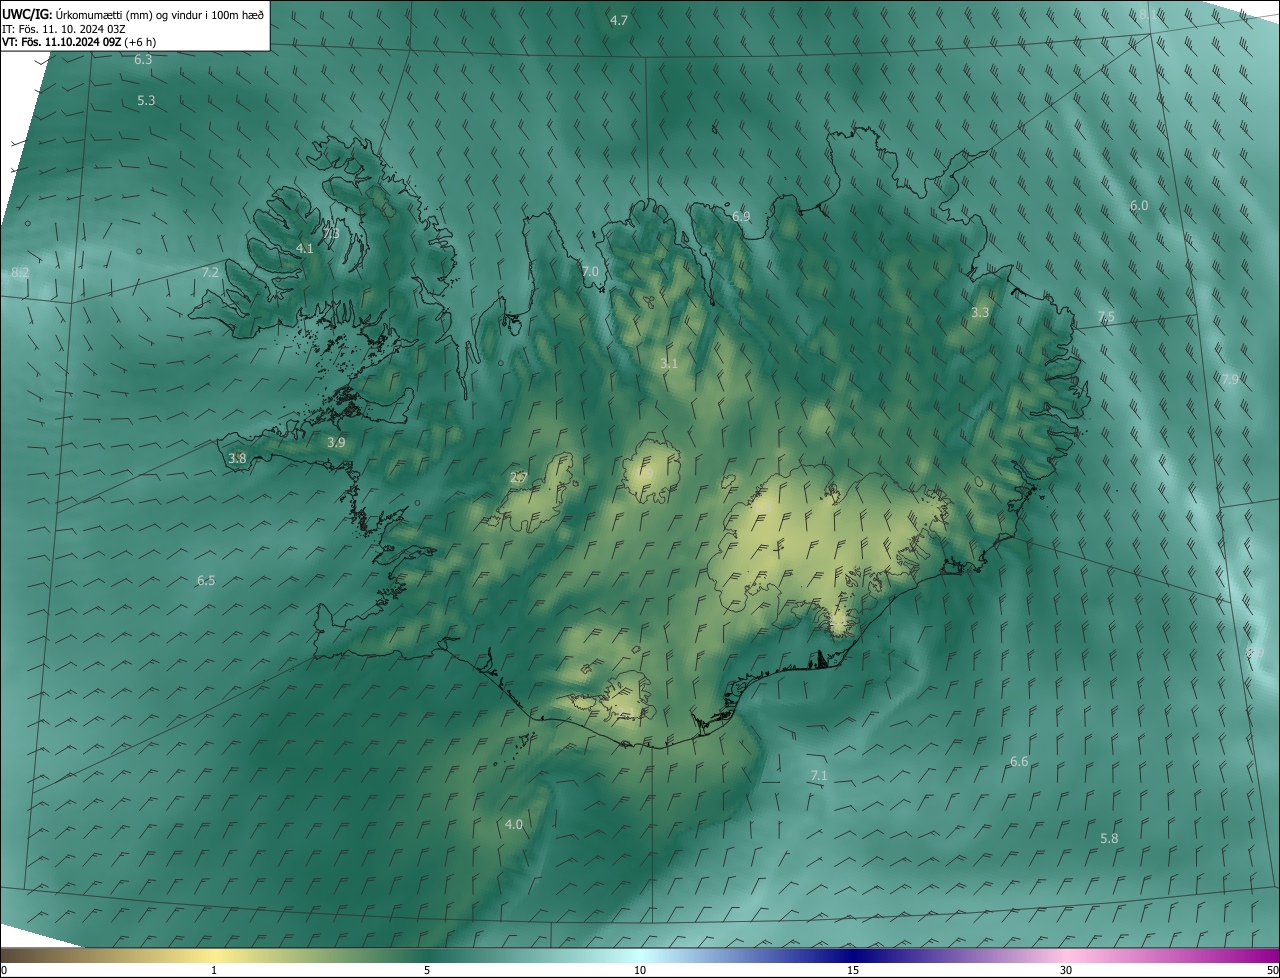Screen dimensions: 1280x978
Task: Click the "30" tick label on color scale
Action: point(1066,971)
